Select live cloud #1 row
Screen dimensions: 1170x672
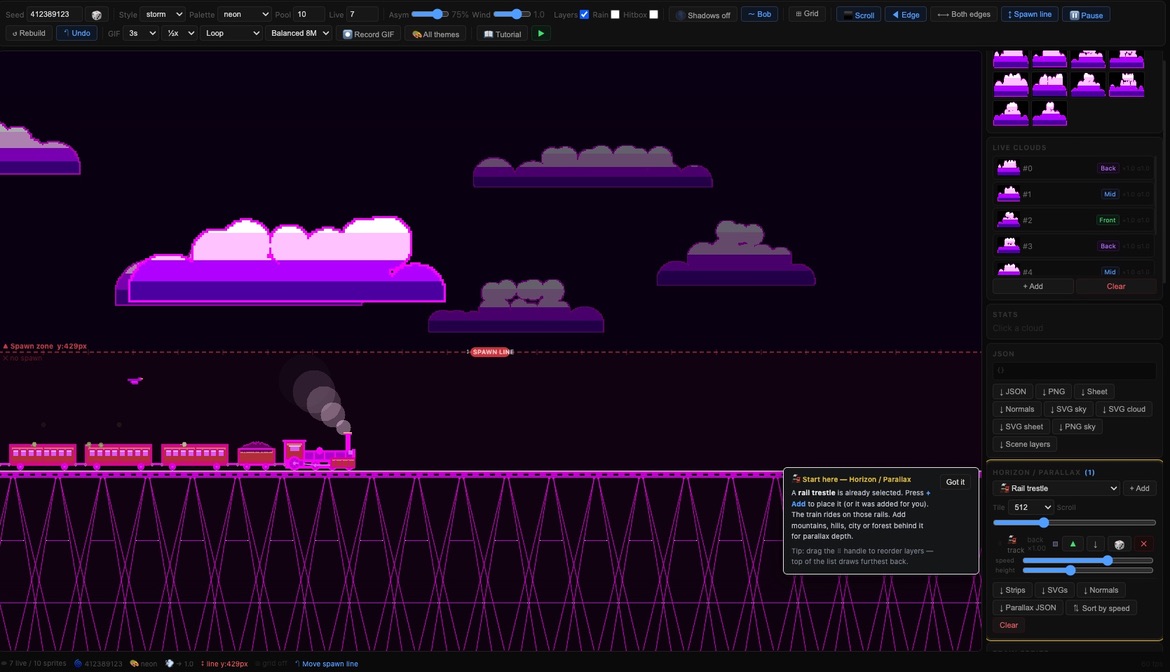(x=1073, y=194)
